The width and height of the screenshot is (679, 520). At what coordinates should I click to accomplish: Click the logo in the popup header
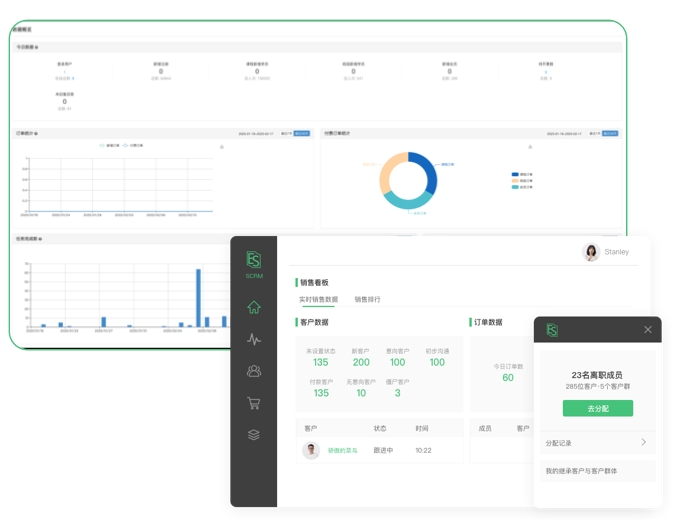tap(552, 330)
